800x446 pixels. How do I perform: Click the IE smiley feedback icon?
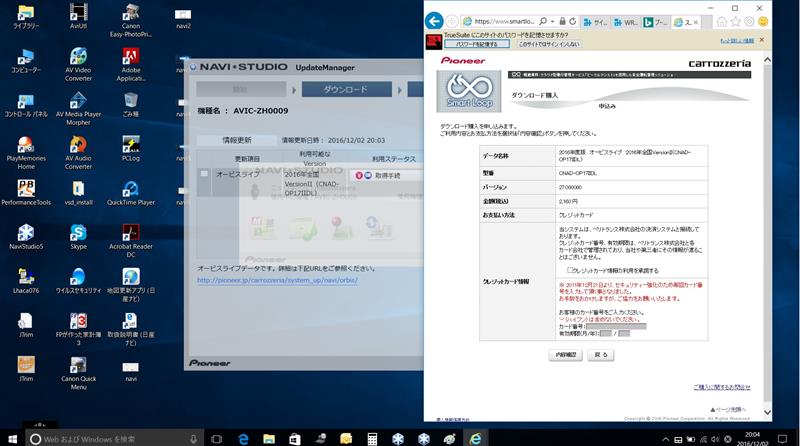(x=763, y=21)
